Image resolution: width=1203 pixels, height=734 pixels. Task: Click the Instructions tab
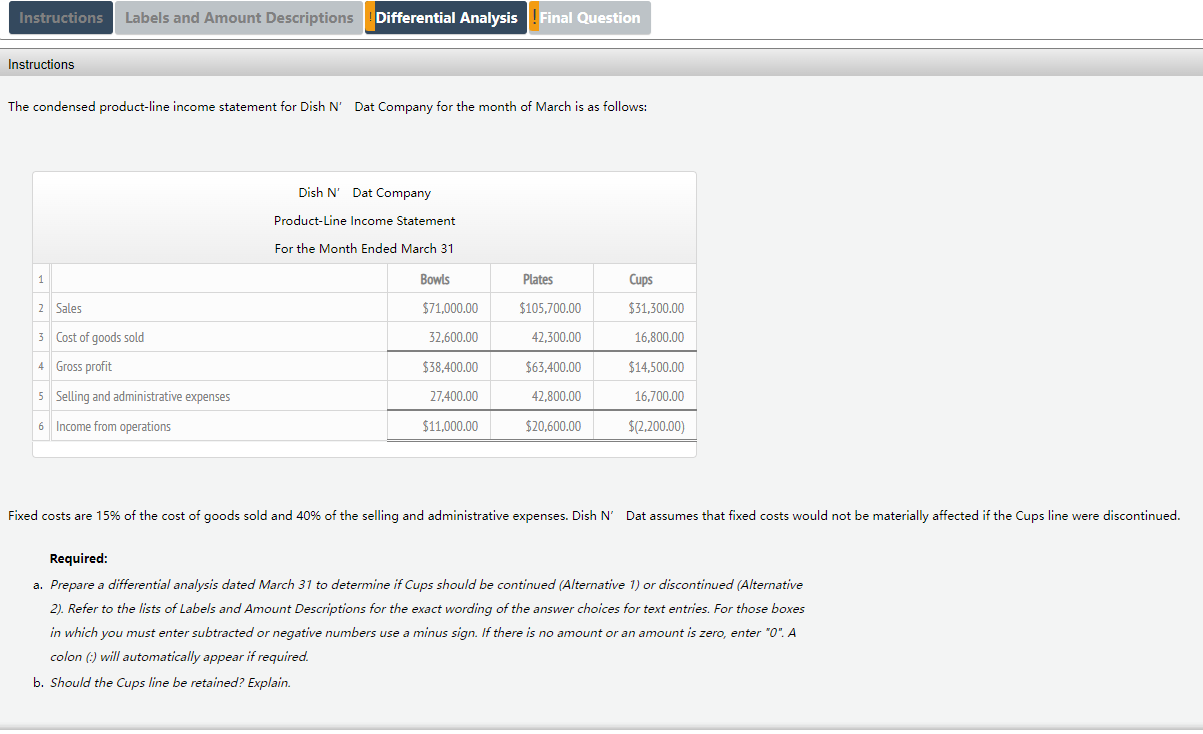pyautogui.click(x=60, y=17)
